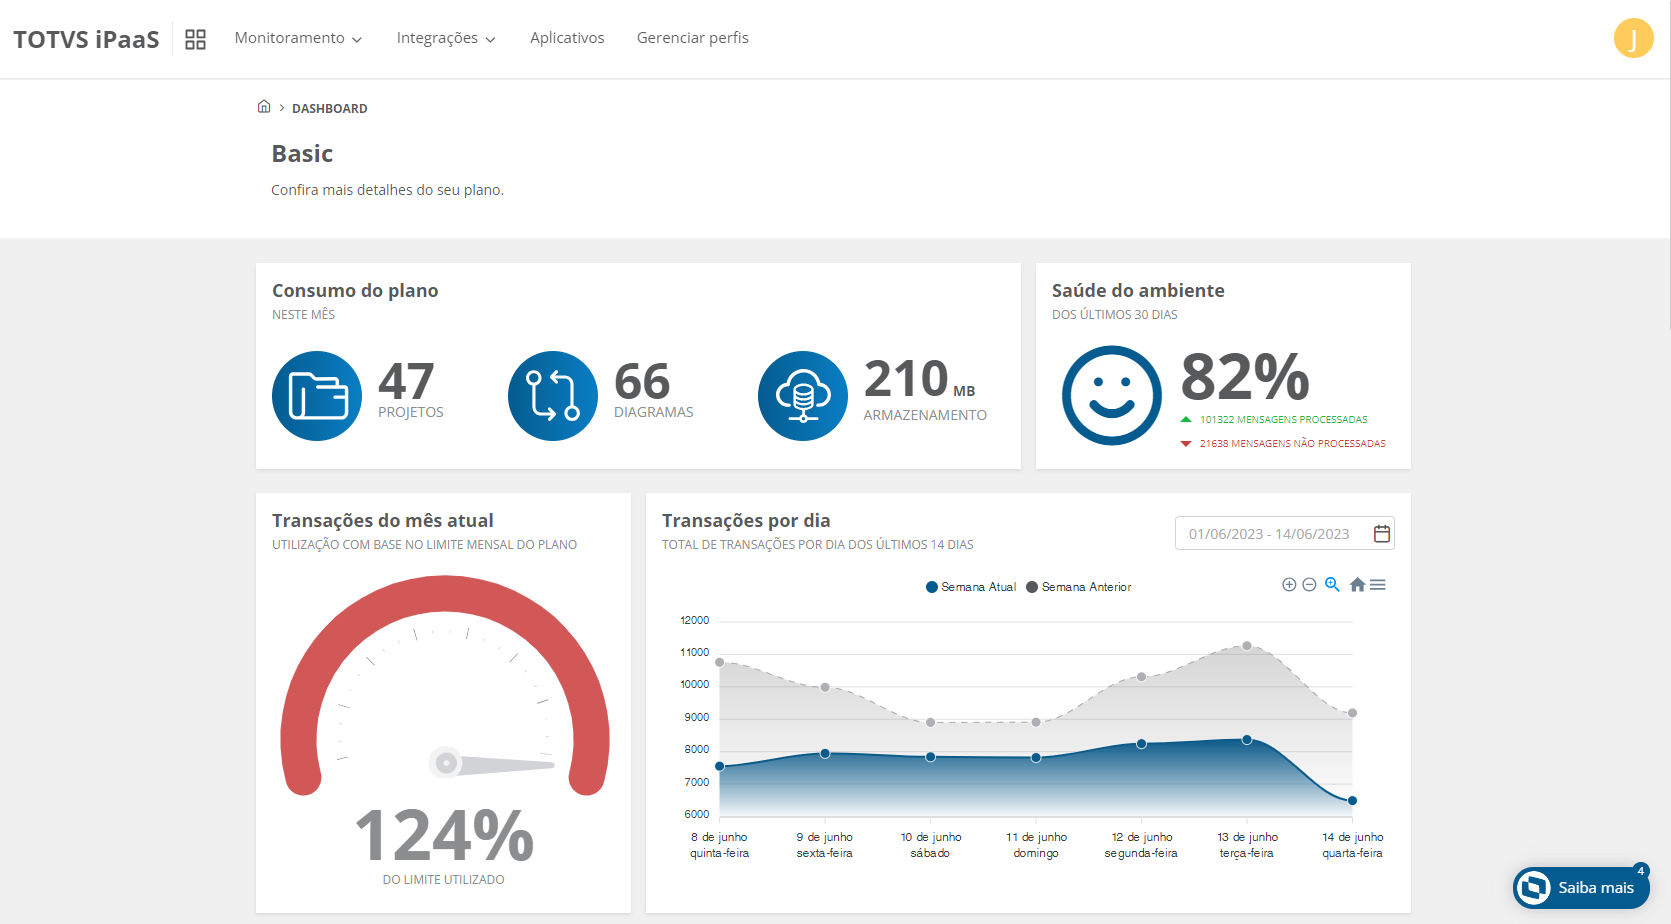This screenshot has height=924, width=1671.
Task: Click the zoom out chart icon
Action: tap(1309, 585)
